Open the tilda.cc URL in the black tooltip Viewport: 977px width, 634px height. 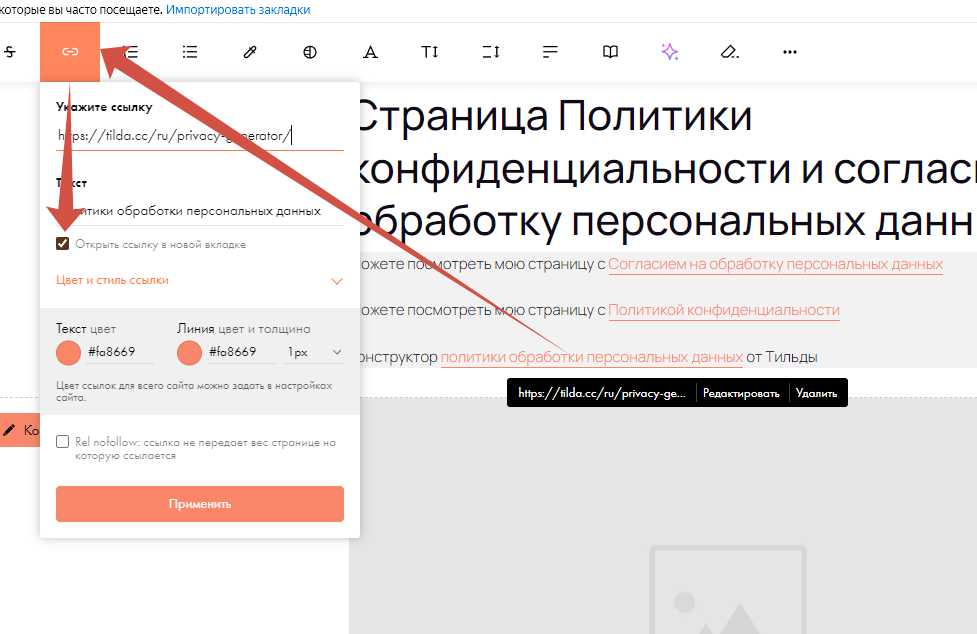tap(602, 393)
